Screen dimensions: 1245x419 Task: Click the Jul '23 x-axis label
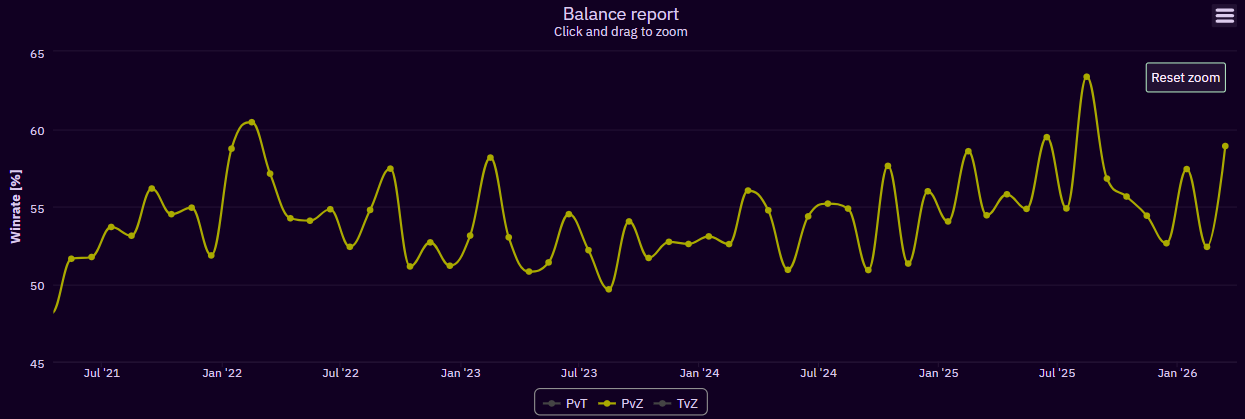(x=579, y=373)
